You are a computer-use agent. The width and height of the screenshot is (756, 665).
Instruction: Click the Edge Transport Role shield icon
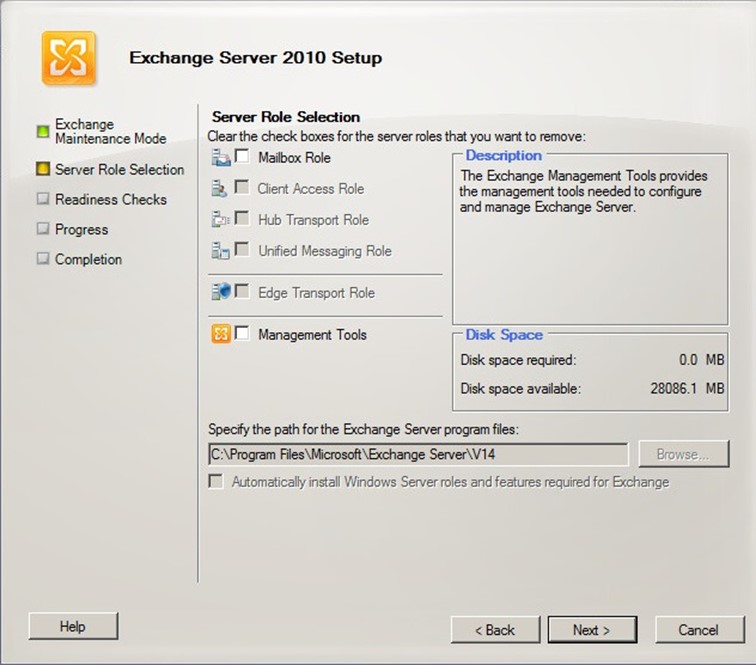(221, 292)
